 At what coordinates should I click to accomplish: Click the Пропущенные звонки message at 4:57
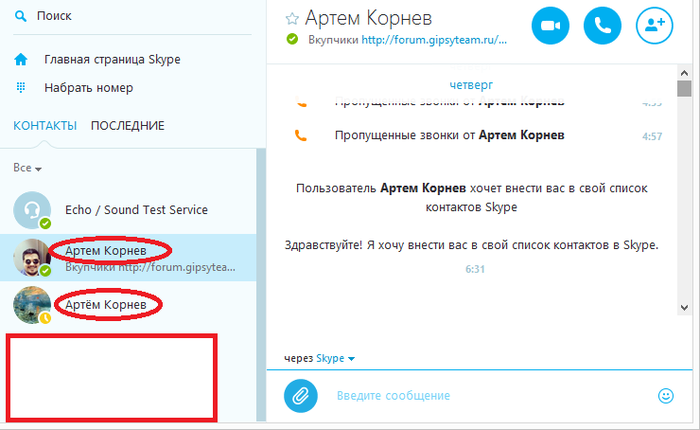pyautogui.click(x=450, y=135)
